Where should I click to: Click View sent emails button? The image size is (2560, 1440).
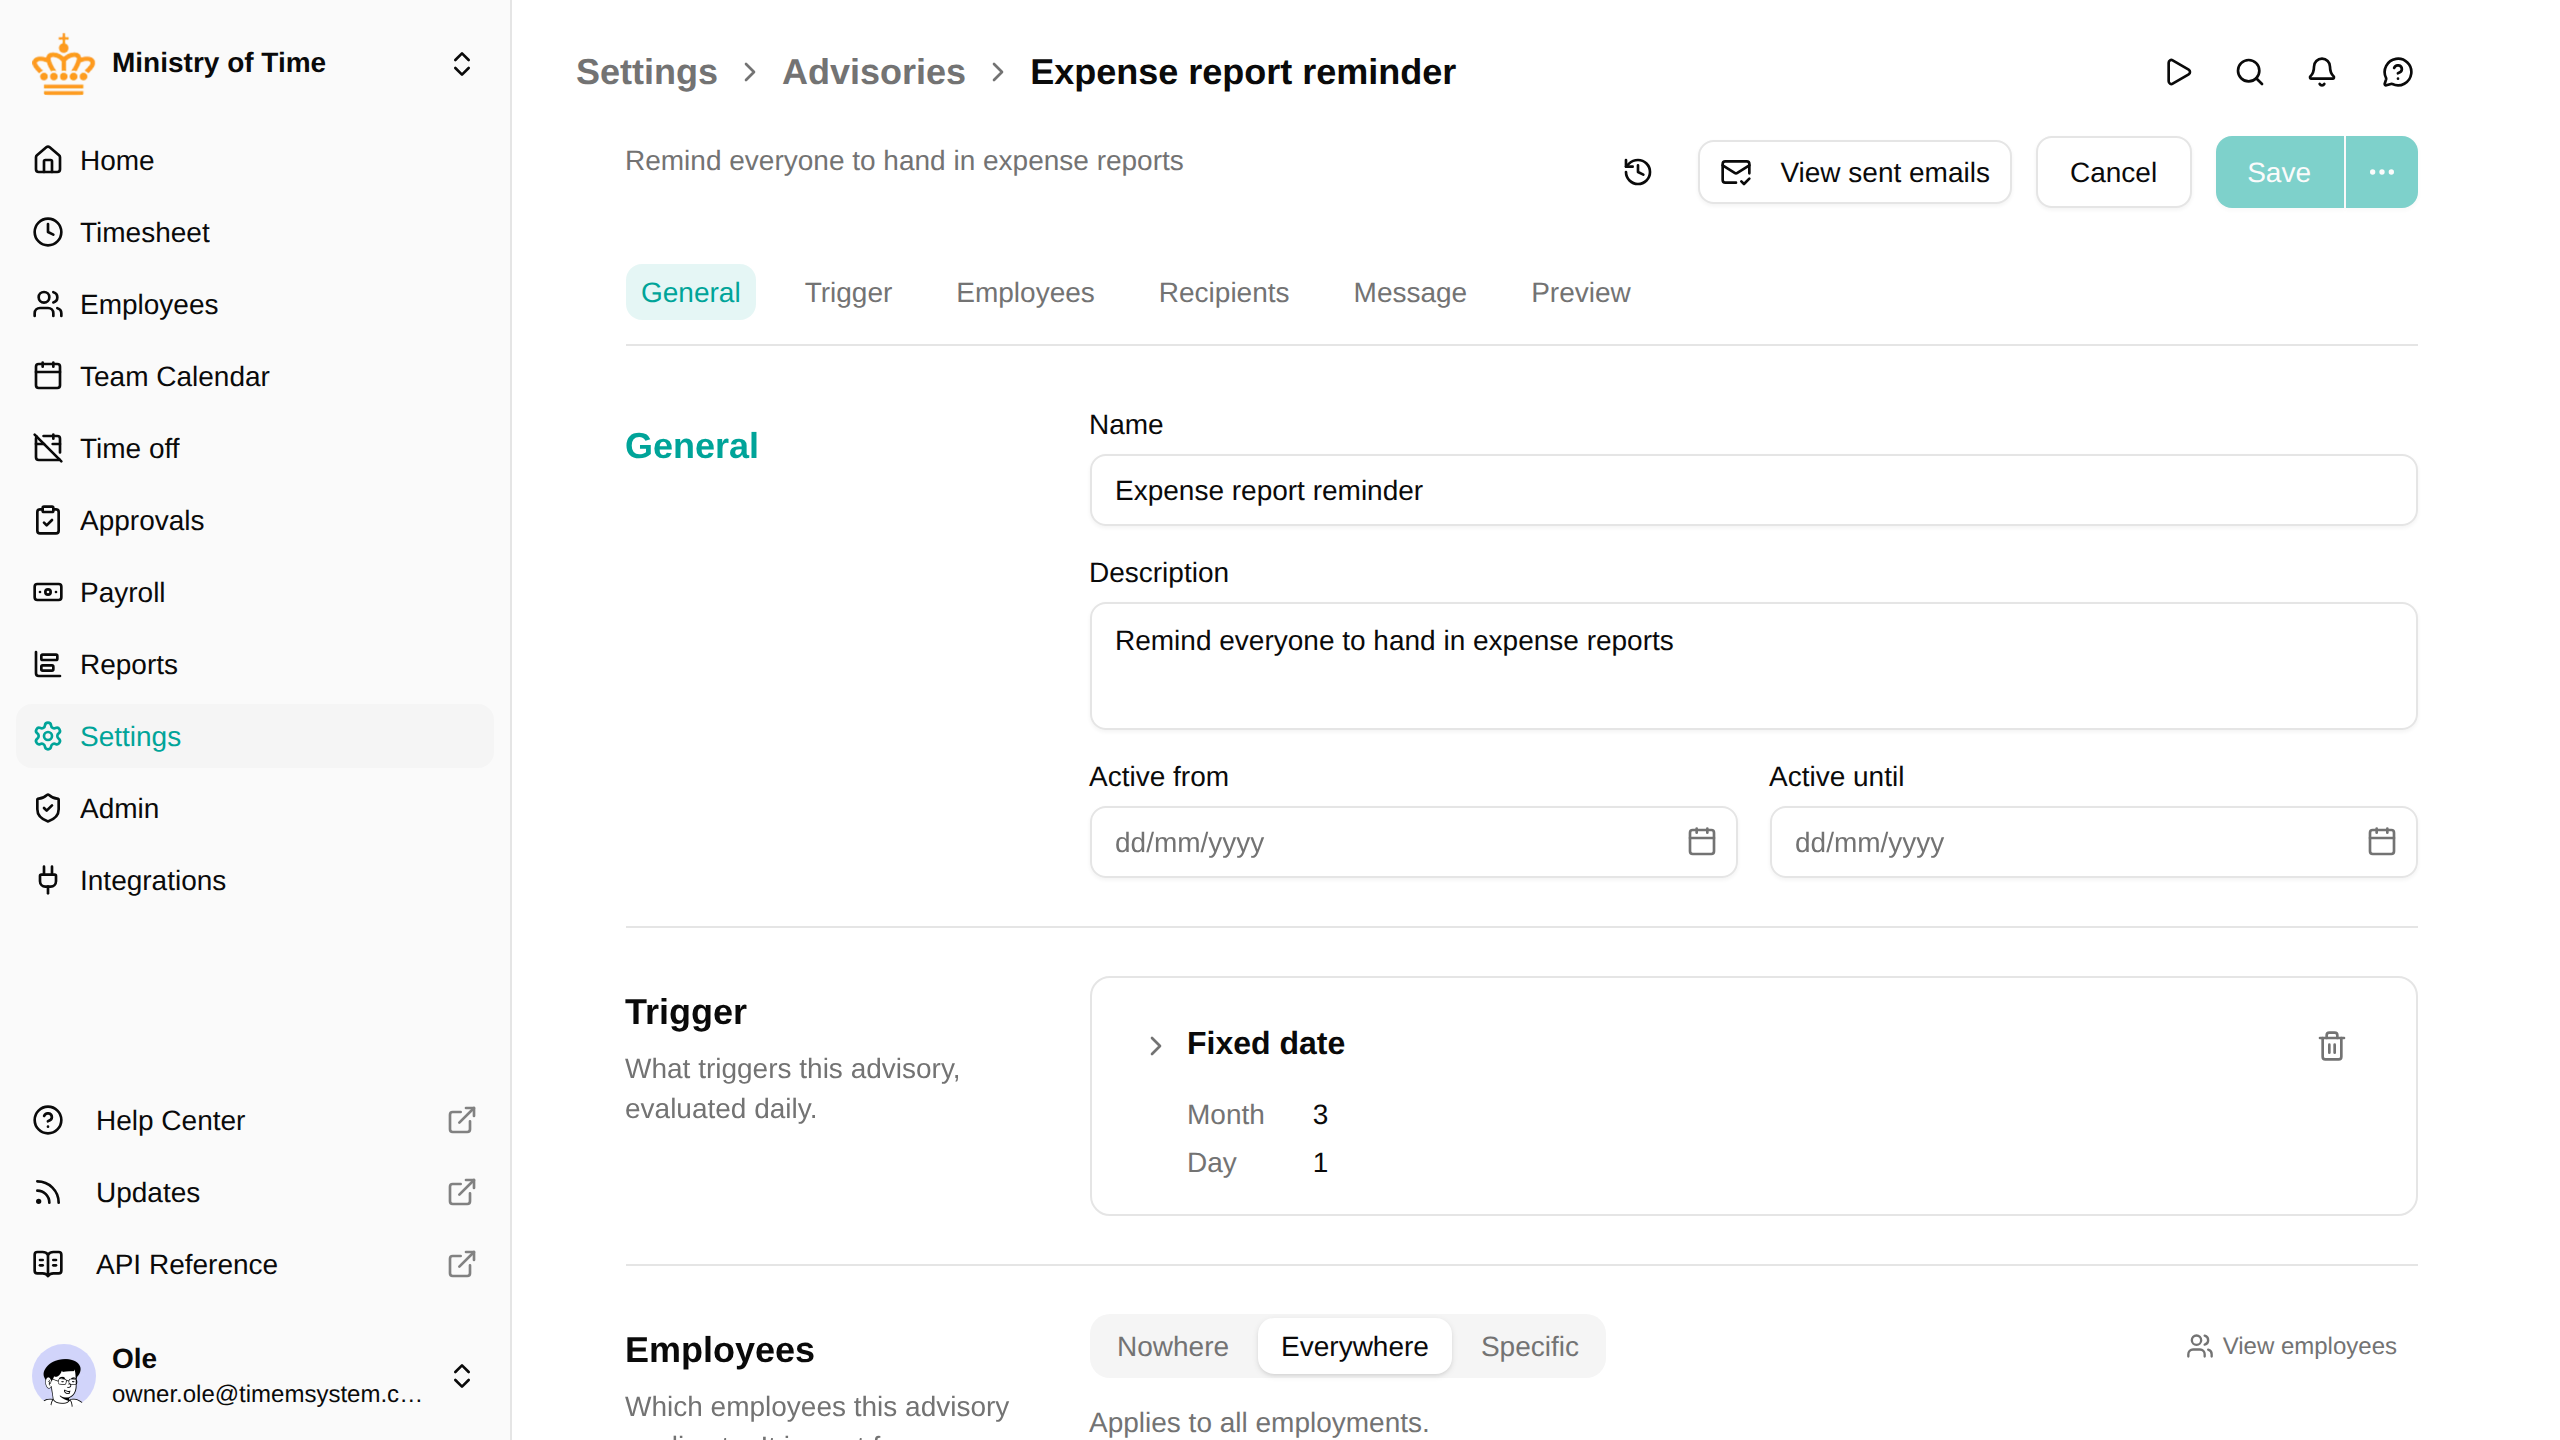click(1855, 172)
